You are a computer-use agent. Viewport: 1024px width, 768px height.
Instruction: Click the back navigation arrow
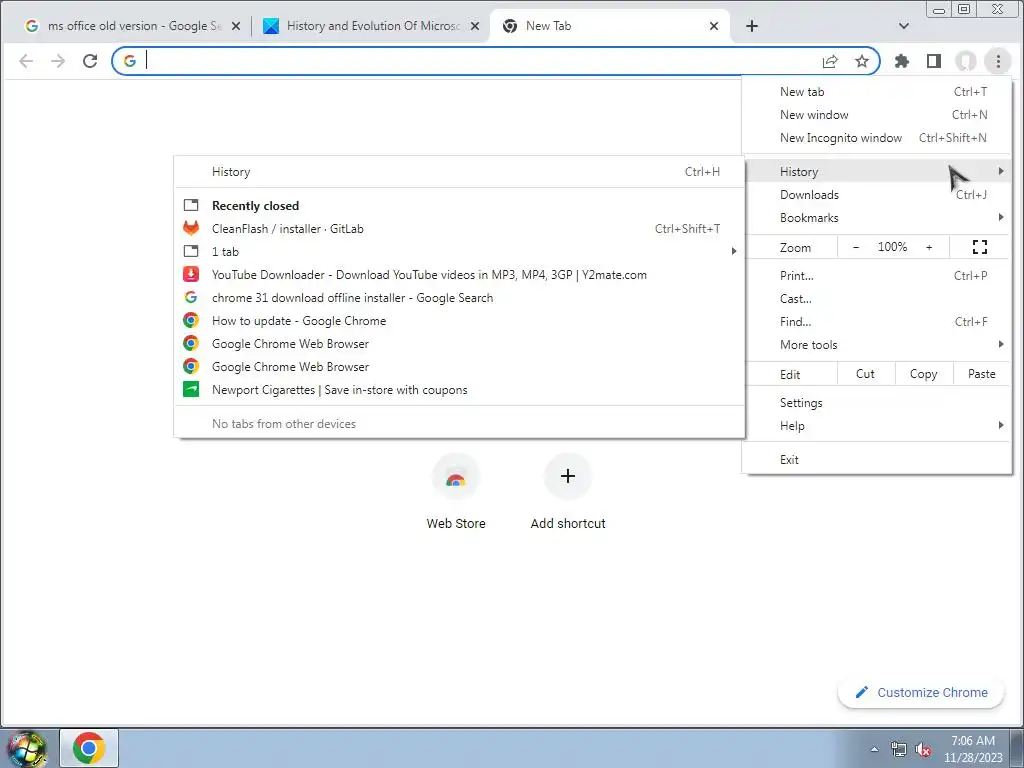(26, 61)
